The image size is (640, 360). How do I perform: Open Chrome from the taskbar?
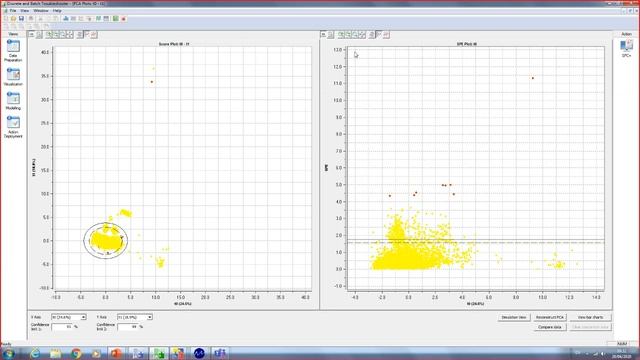point(76,353)
